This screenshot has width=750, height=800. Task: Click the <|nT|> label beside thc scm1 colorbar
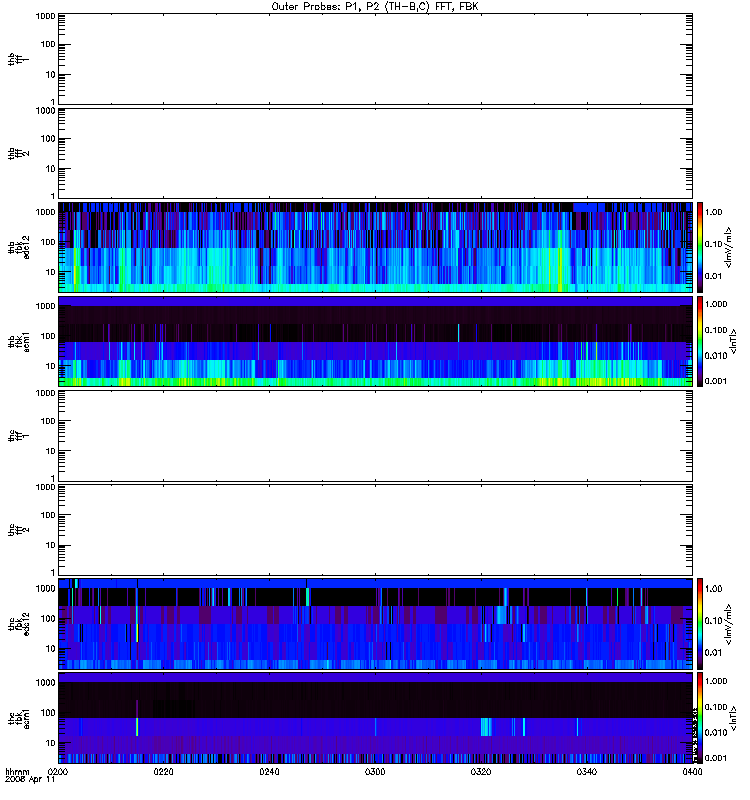click(x=734, y=718)
